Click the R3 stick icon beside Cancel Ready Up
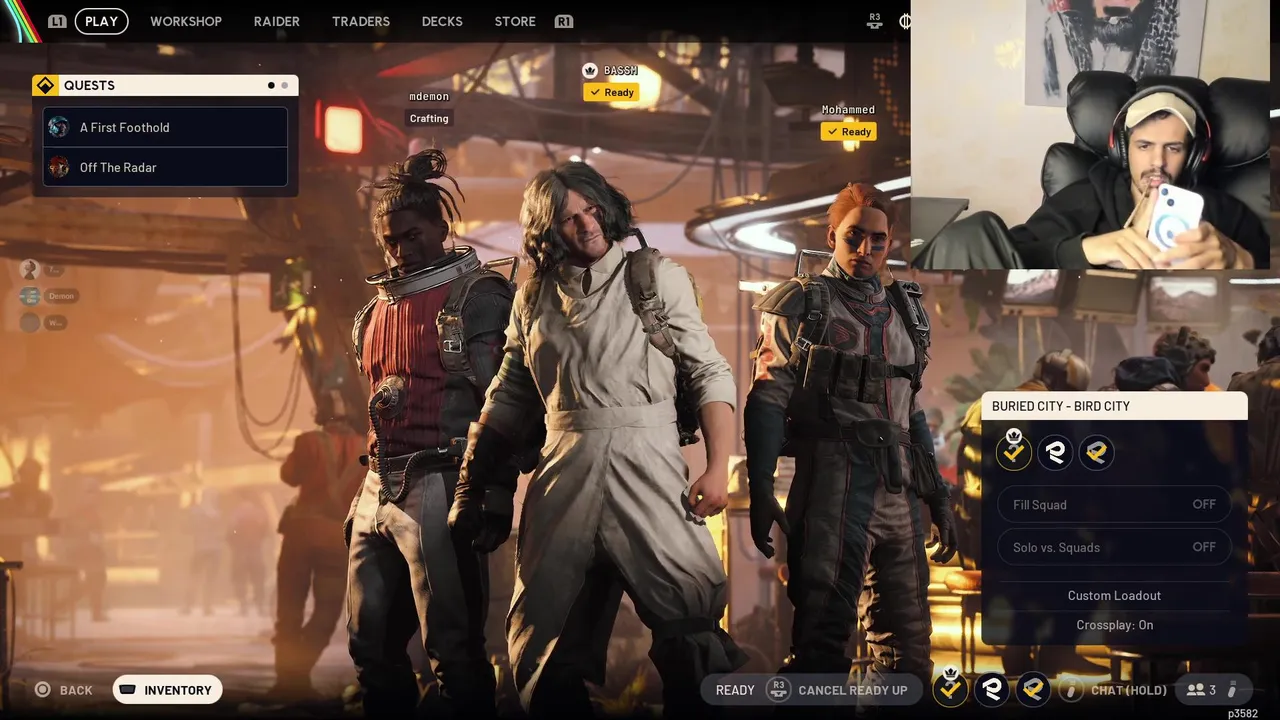Image resolution: width=1280 pixels, height=720 pixels. [778, 690]
